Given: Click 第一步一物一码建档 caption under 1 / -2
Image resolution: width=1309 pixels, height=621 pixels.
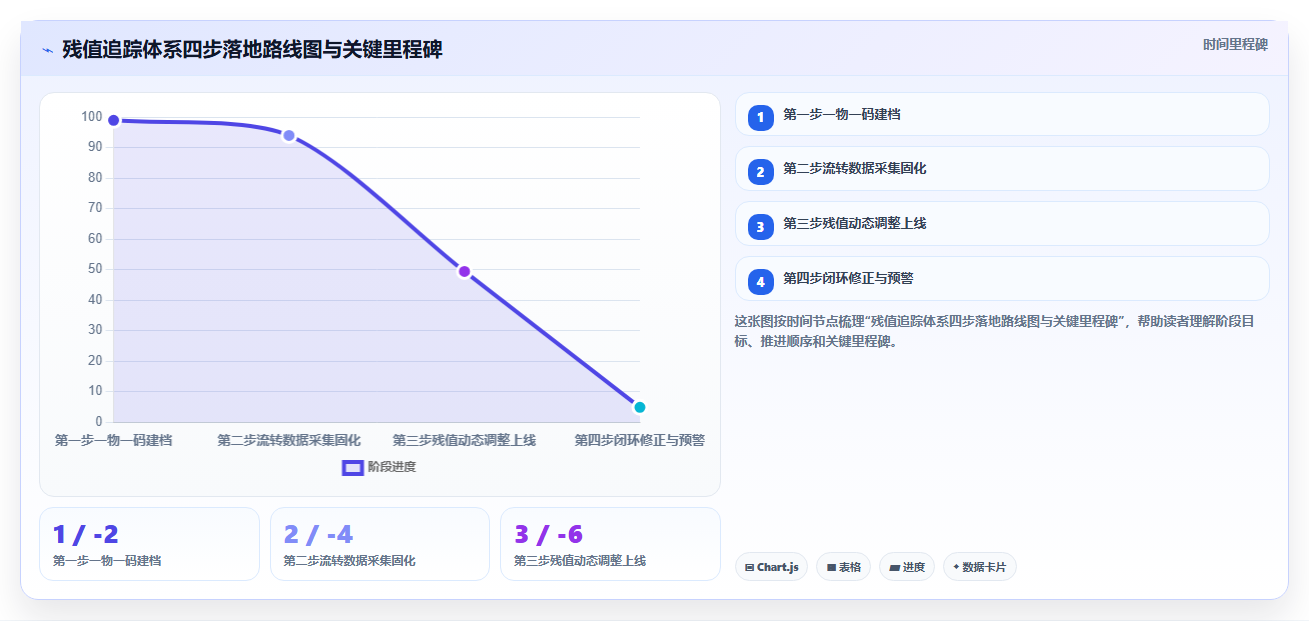Looking at the screenshot, I should pos(107,561).
